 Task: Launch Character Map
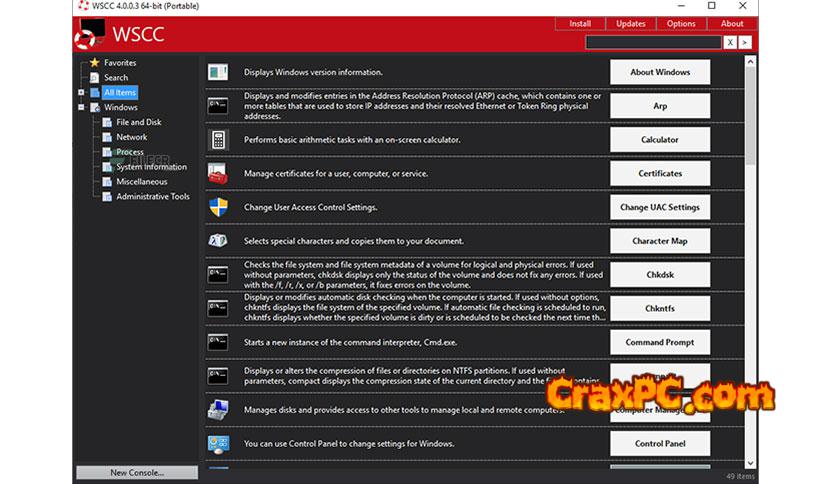click(x=660, y=241)
